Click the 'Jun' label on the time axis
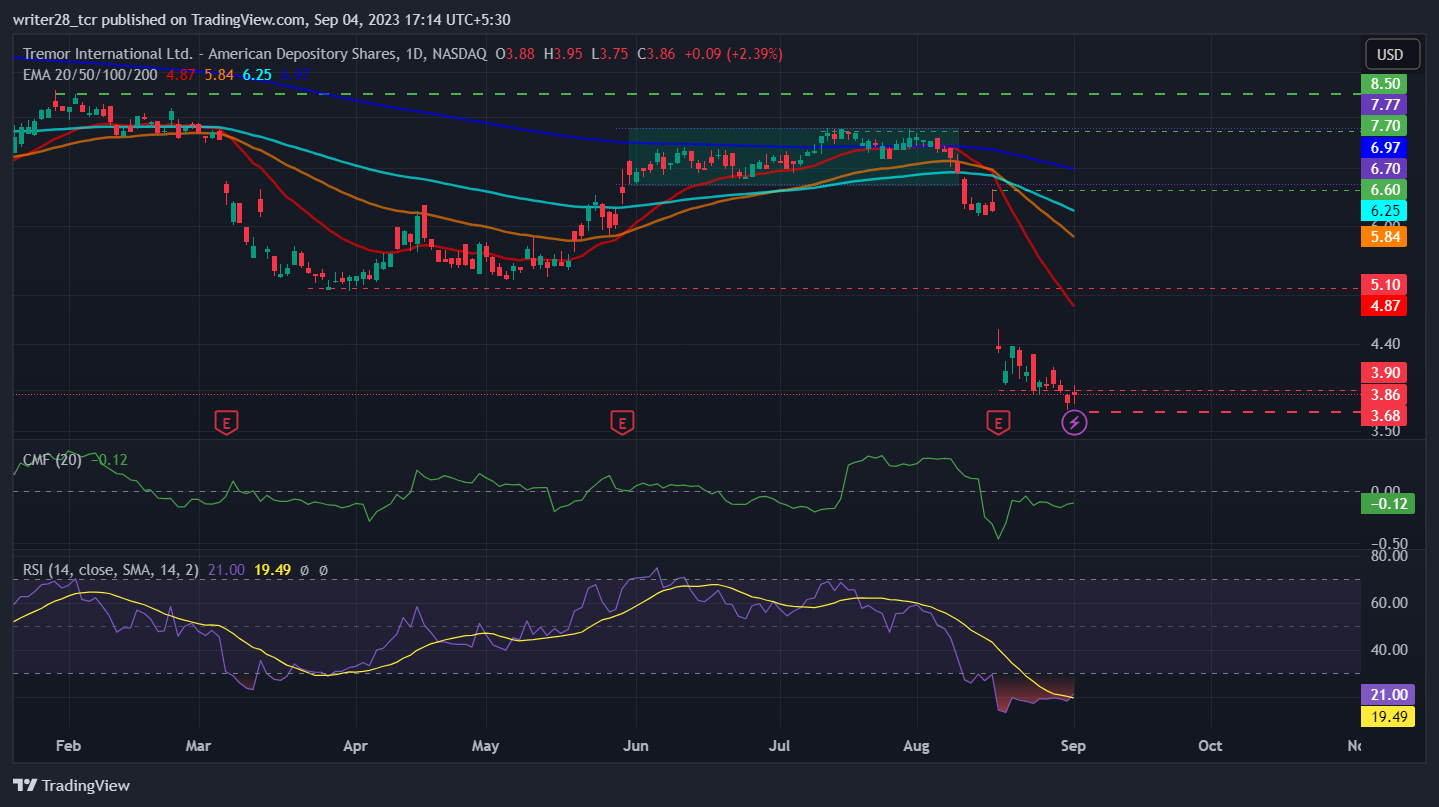 tap(635, 746)
